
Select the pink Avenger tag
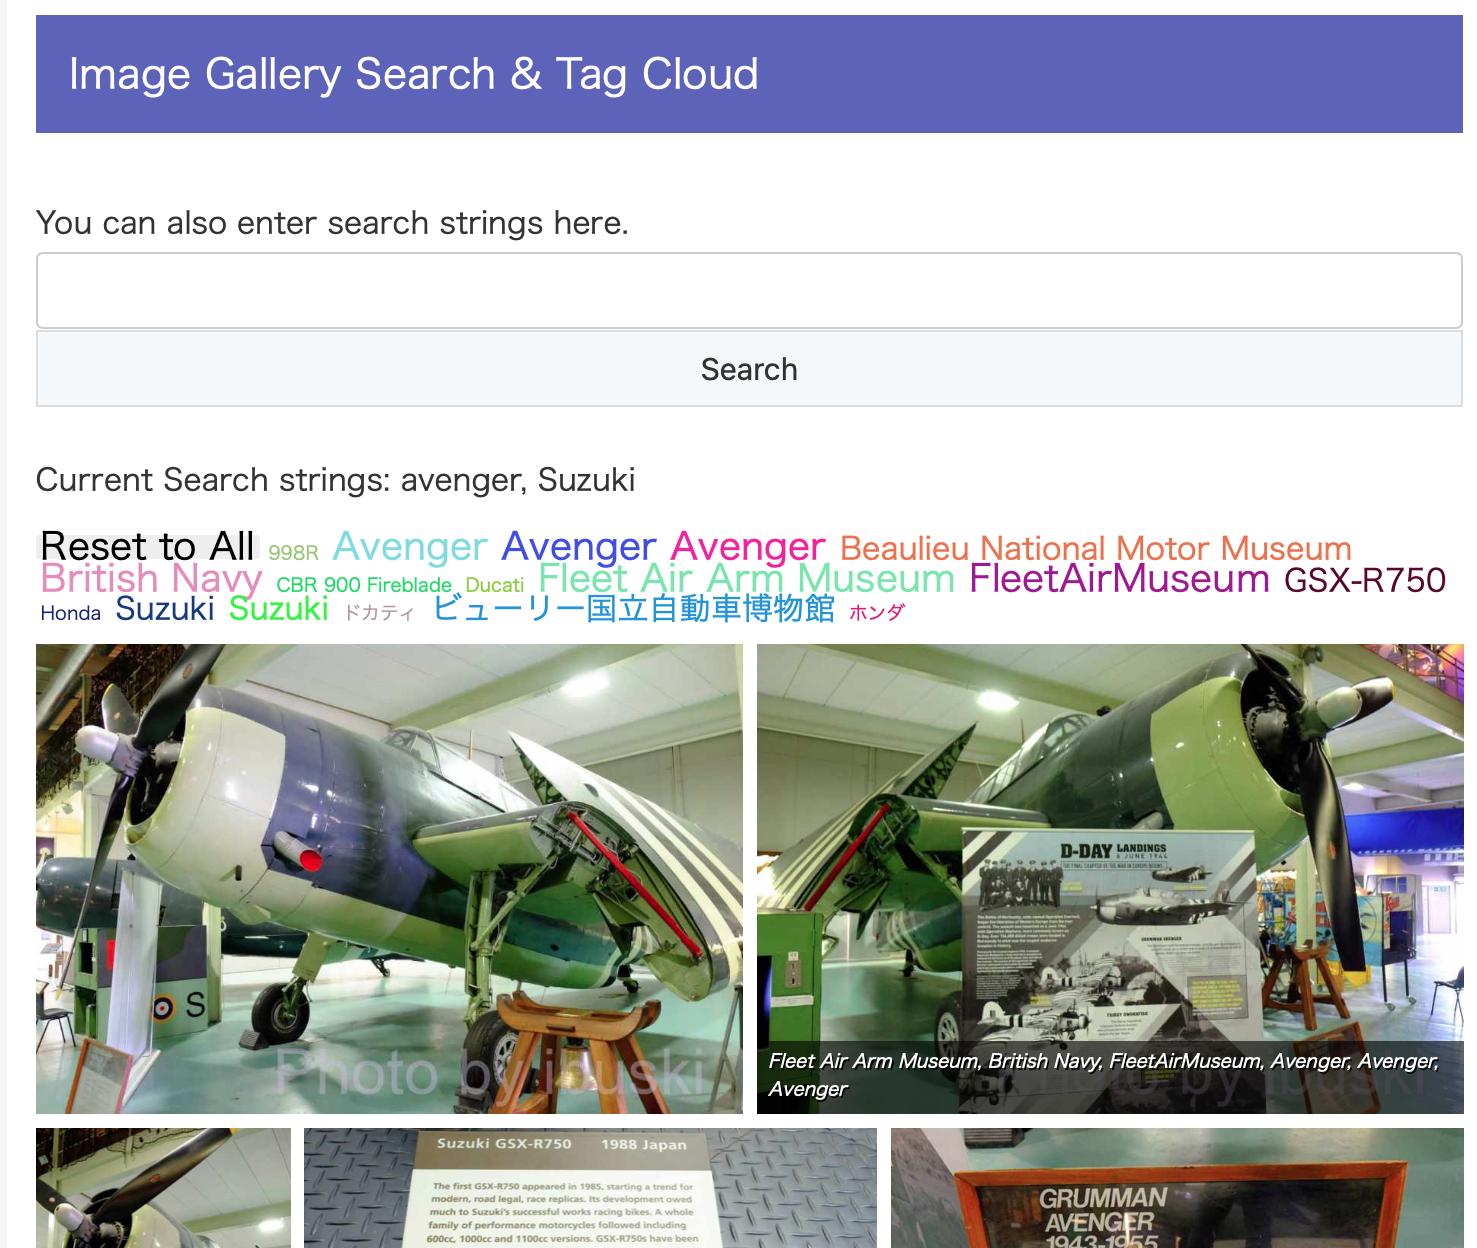tap(748, 546)
